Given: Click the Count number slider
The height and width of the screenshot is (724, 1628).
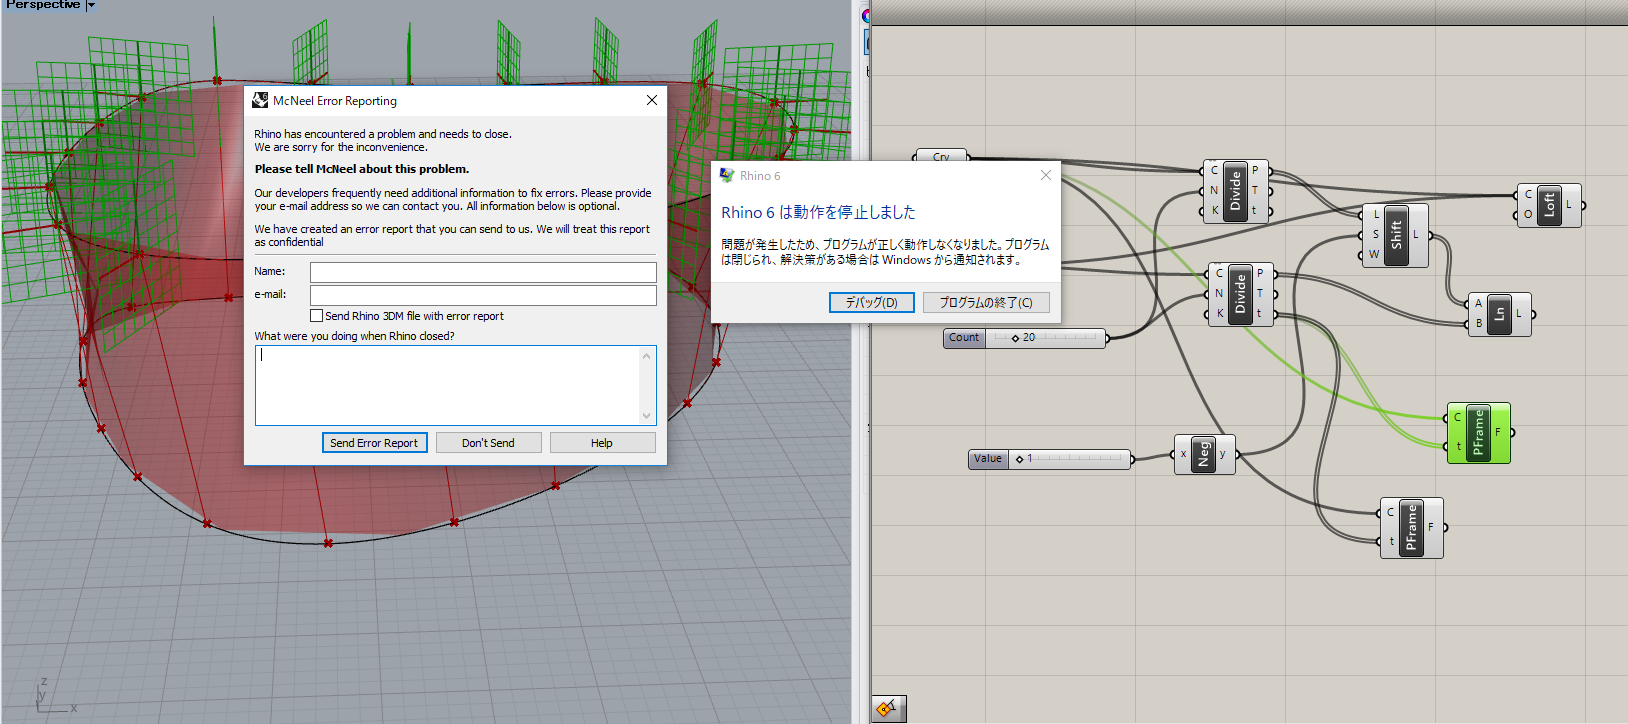Looking at the screenshot, I should tap(1045, 338).
